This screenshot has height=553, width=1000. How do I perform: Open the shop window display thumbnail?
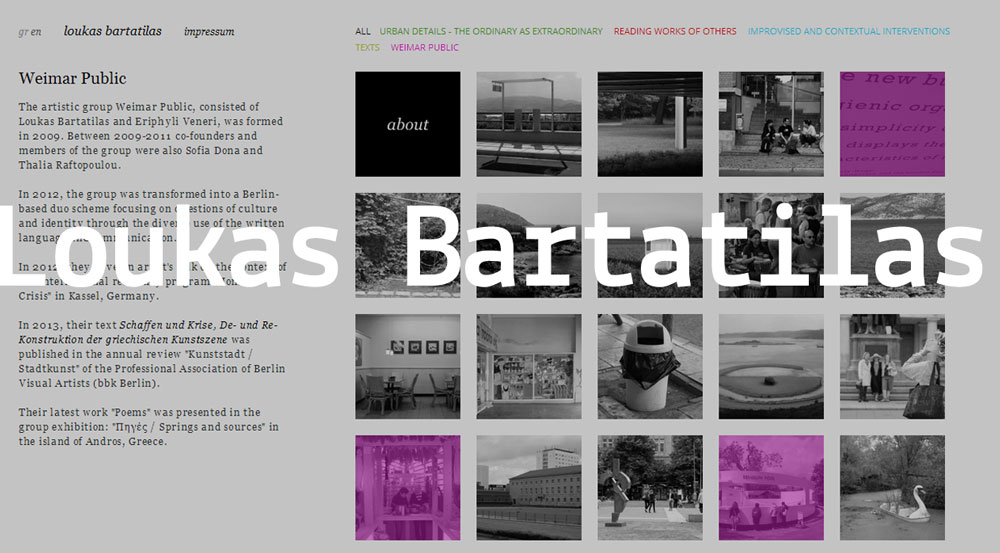(529, 366)
